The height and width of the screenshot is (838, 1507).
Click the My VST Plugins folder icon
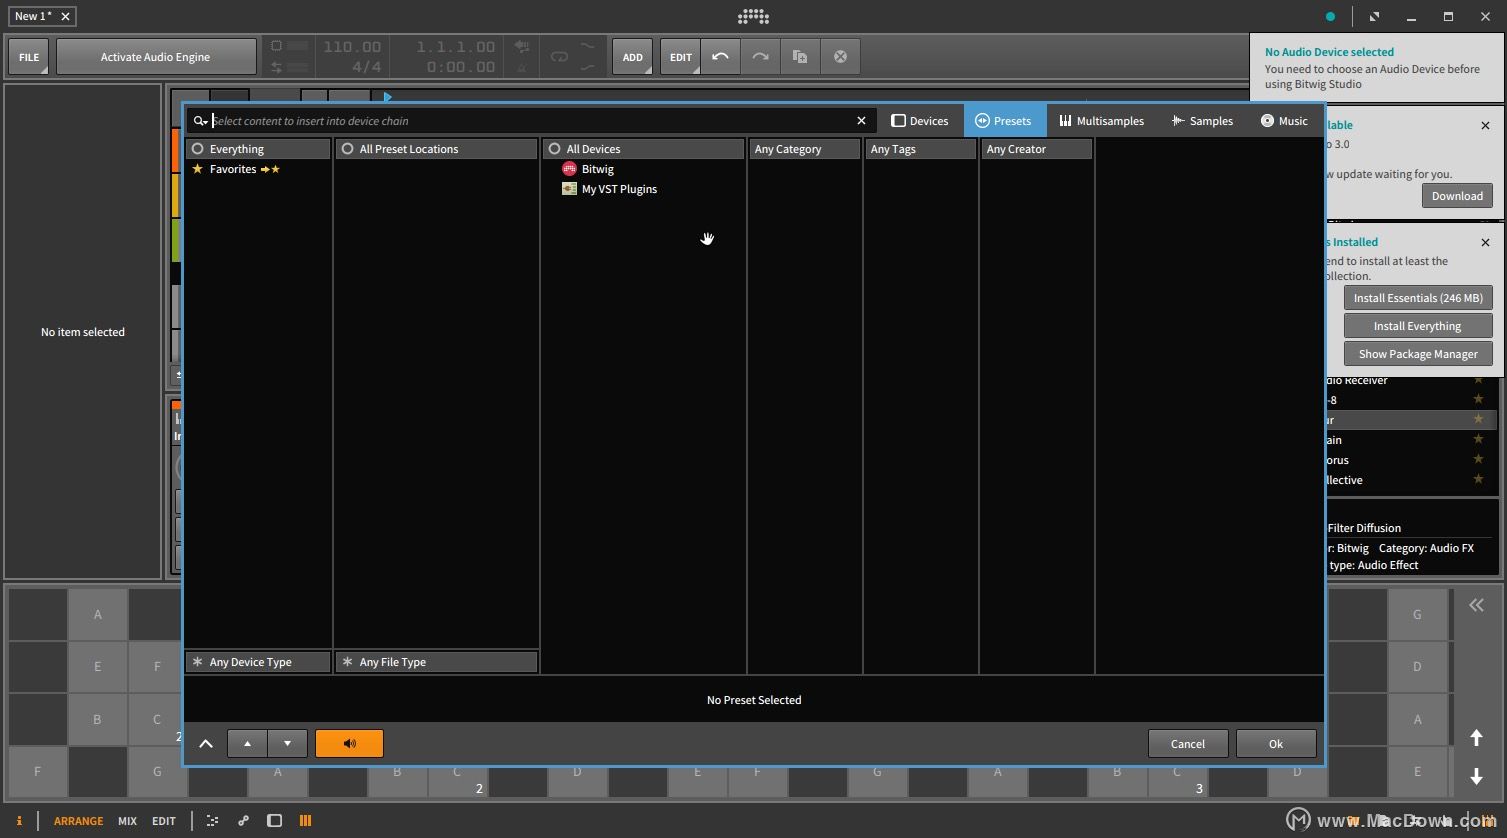tap(569, 189)
